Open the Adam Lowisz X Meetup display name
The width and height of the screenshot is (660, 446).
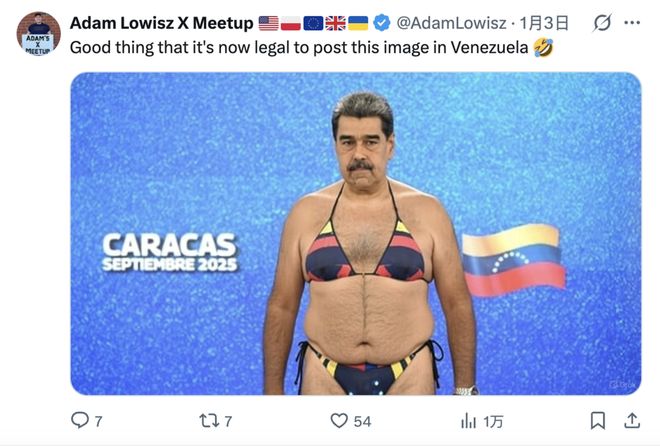(162, 23)
